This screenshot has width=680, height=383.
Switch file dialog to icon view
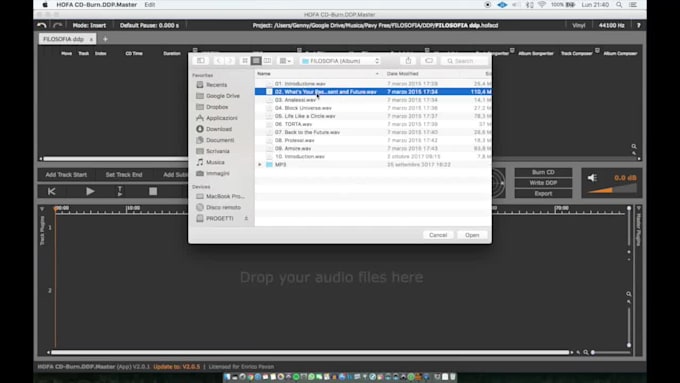click(x=245, y=61)
